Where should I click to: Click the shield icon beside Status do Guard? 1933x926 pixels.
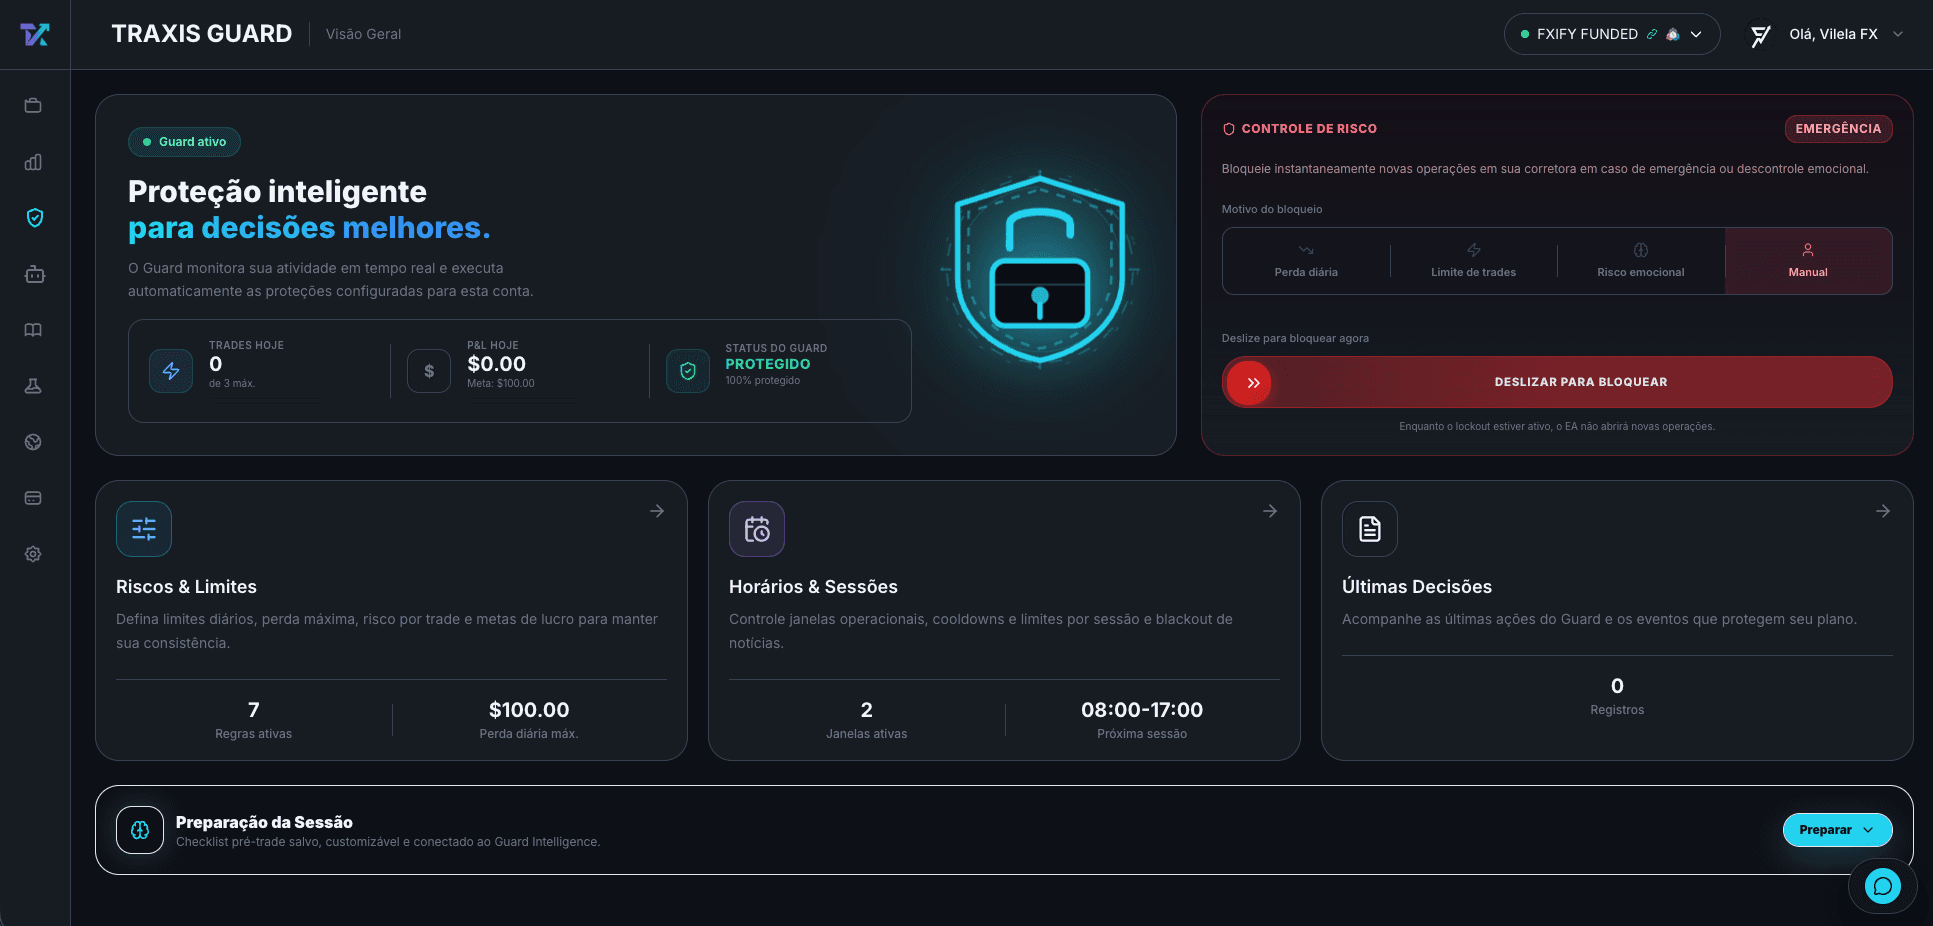click(x=688, y=371)
